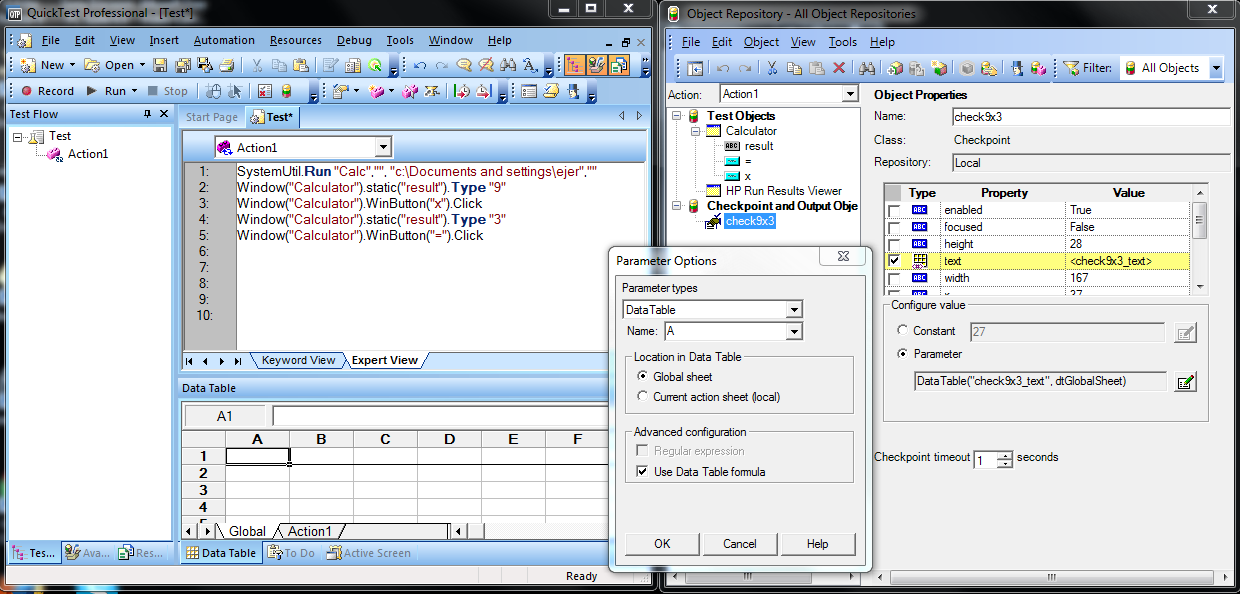Screen dimensions: 1240x594
Task: Click Cancel in Parameter Options dialog
Action: point(740,544)
